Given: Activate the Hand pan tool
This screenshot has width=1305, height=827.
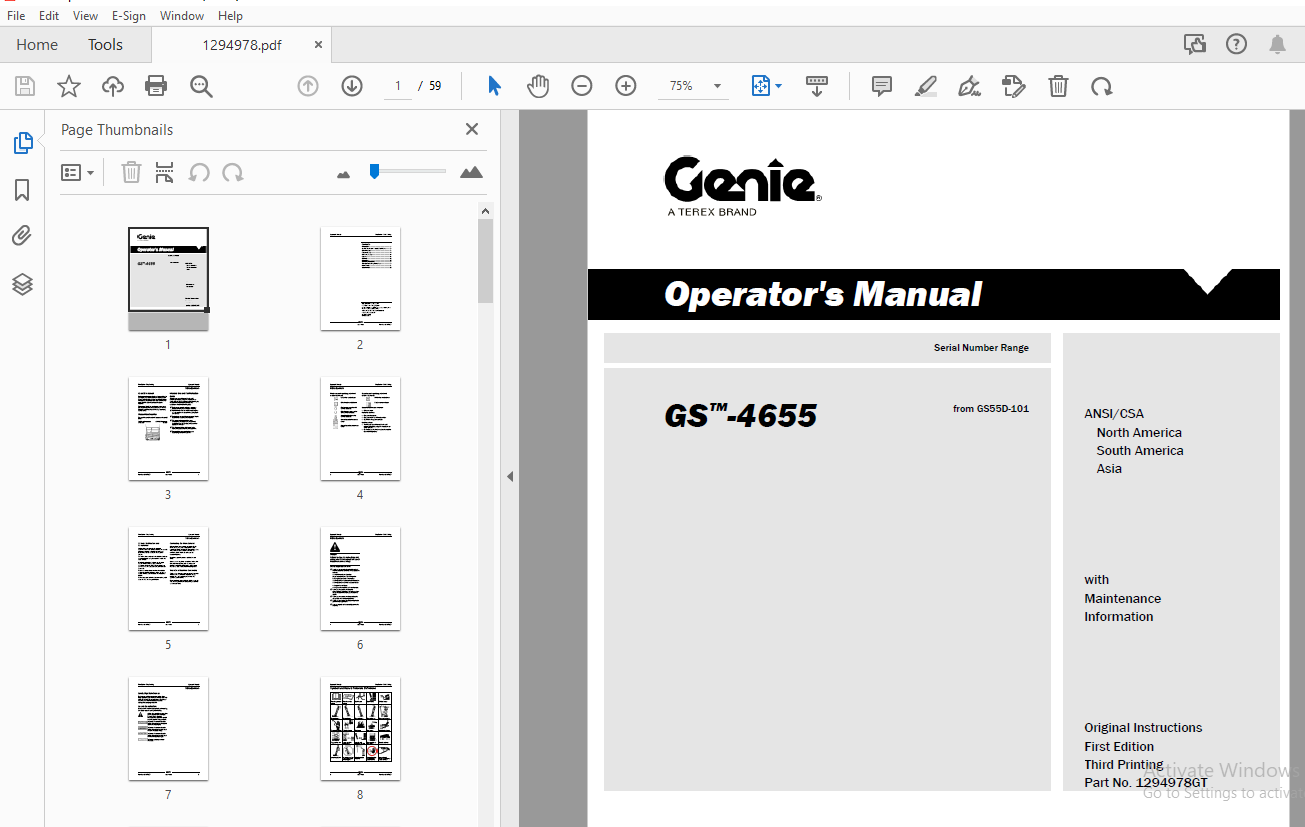Looking at the screenshot, I should 538,86.
